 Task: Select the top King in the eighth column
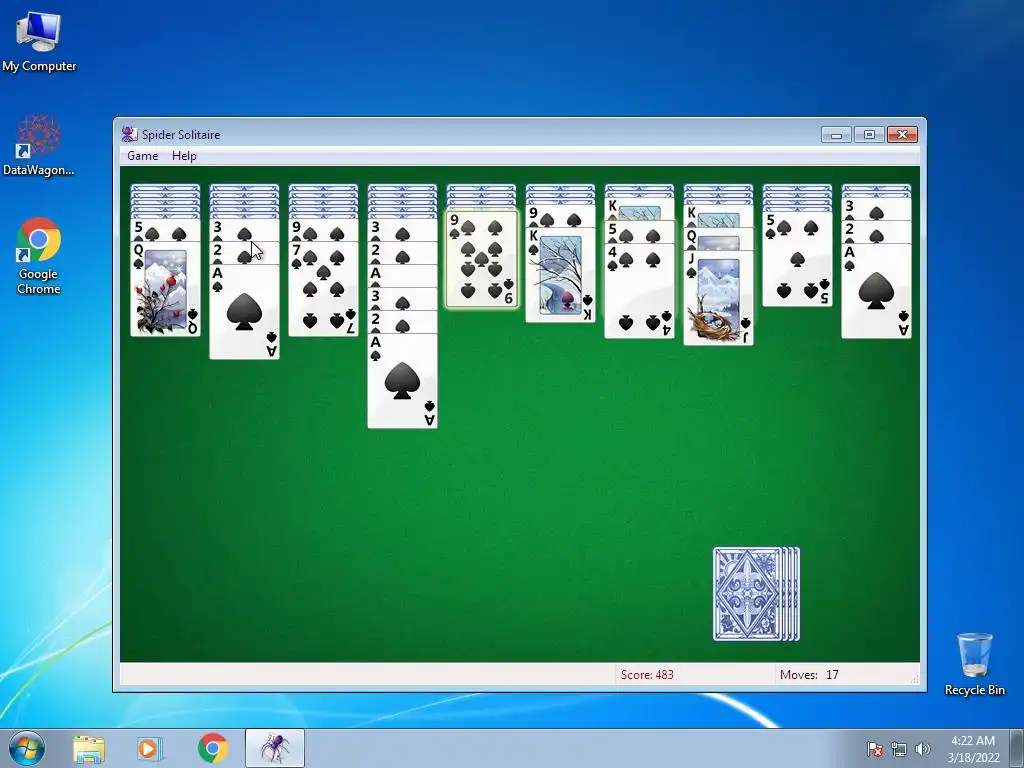point(718,216)
